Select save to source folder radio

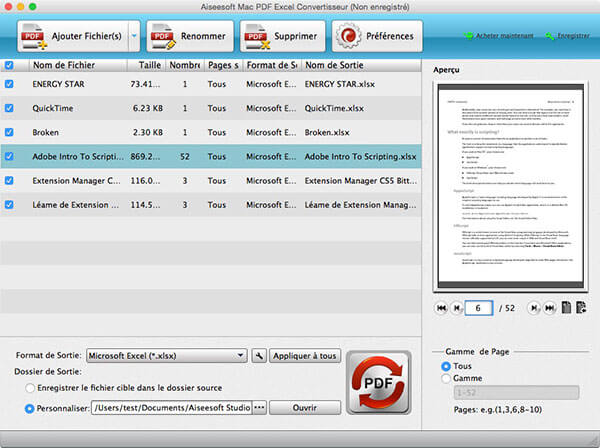click(x=30, y=388)
